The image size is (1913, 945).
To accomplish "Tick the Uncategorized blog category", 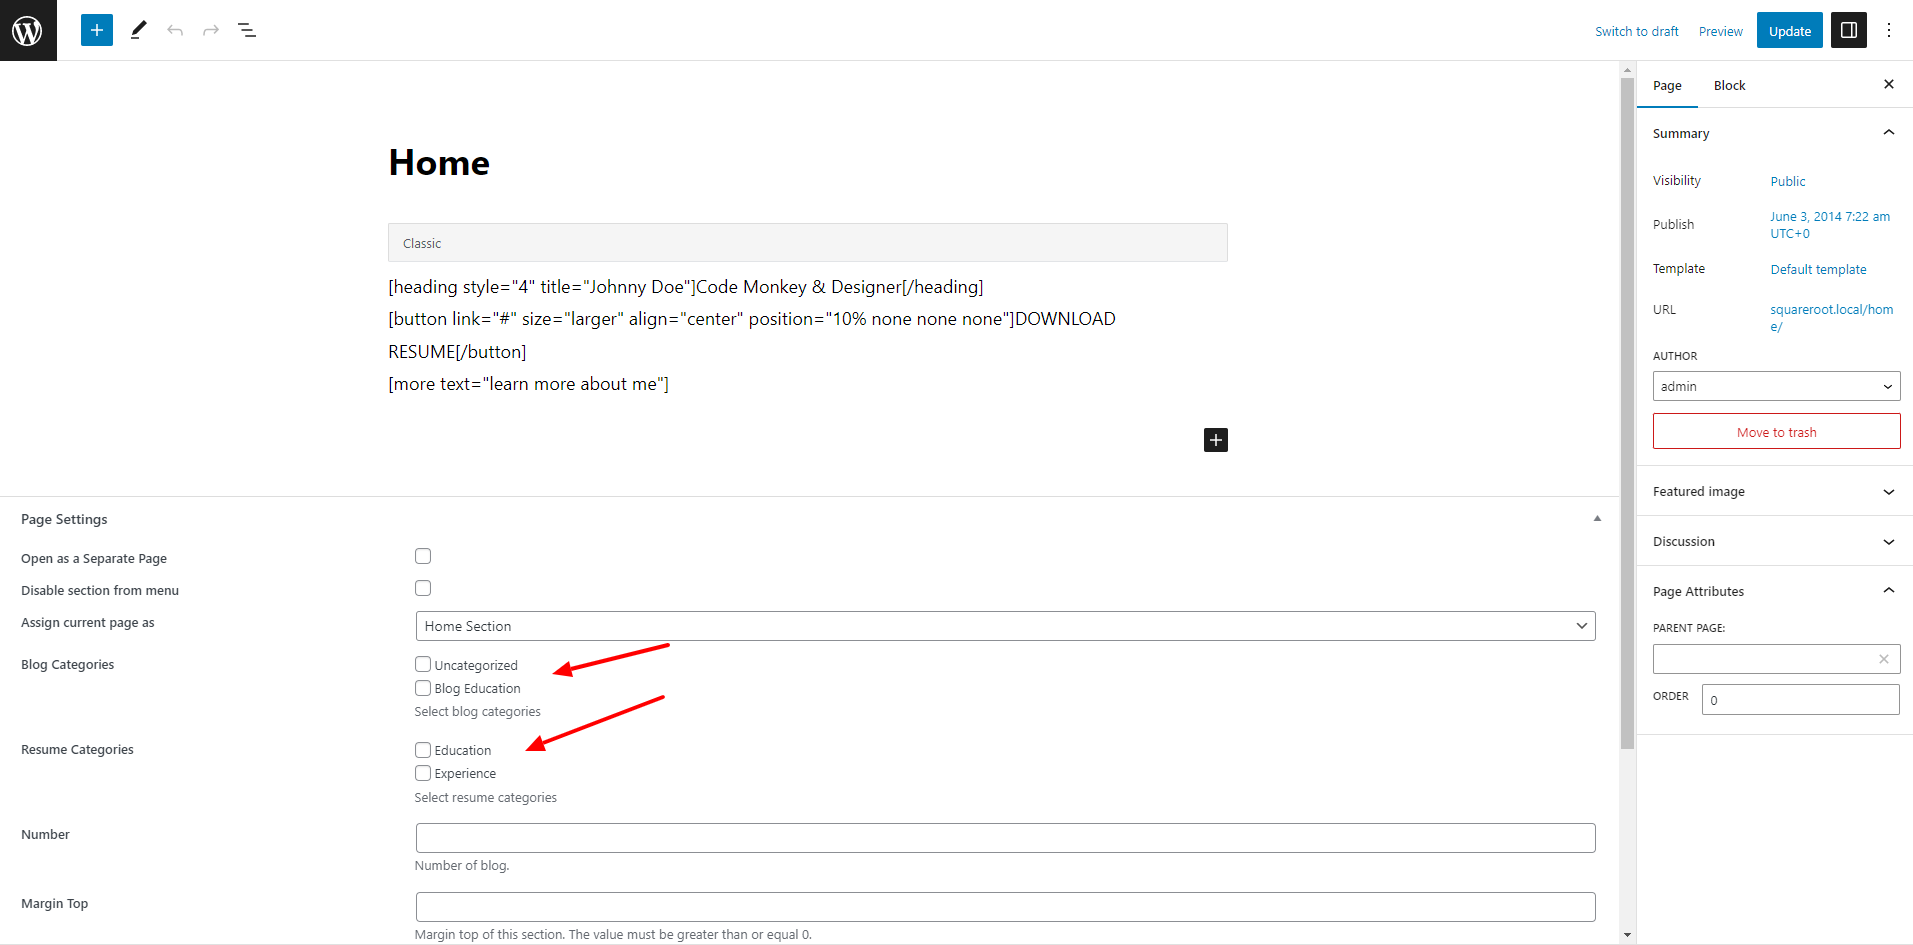I will coord(423,664).
